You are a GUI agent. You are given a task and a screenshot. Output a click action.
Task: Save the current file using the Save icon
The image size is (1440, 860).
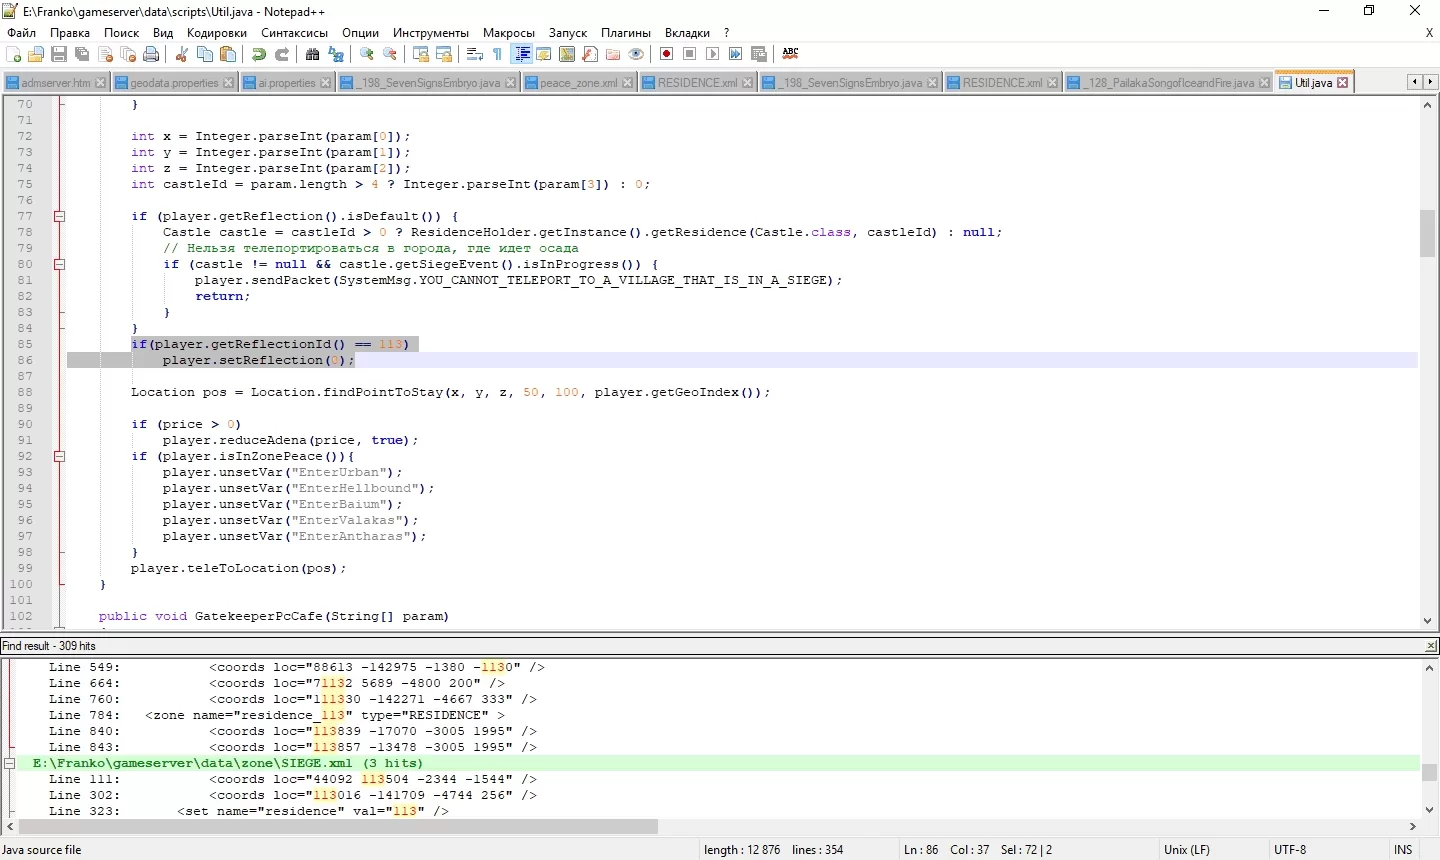click(59, 54)
